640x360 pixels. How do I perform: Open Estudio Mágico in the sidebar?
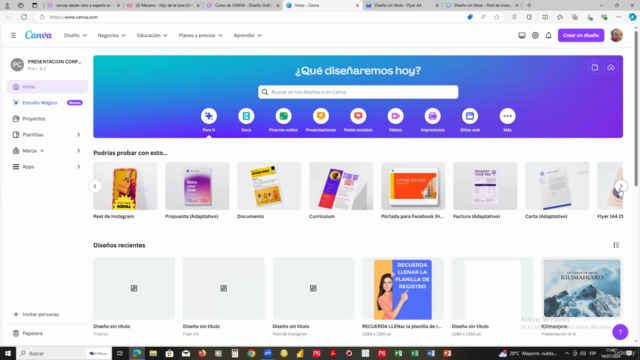click(47, 103)
